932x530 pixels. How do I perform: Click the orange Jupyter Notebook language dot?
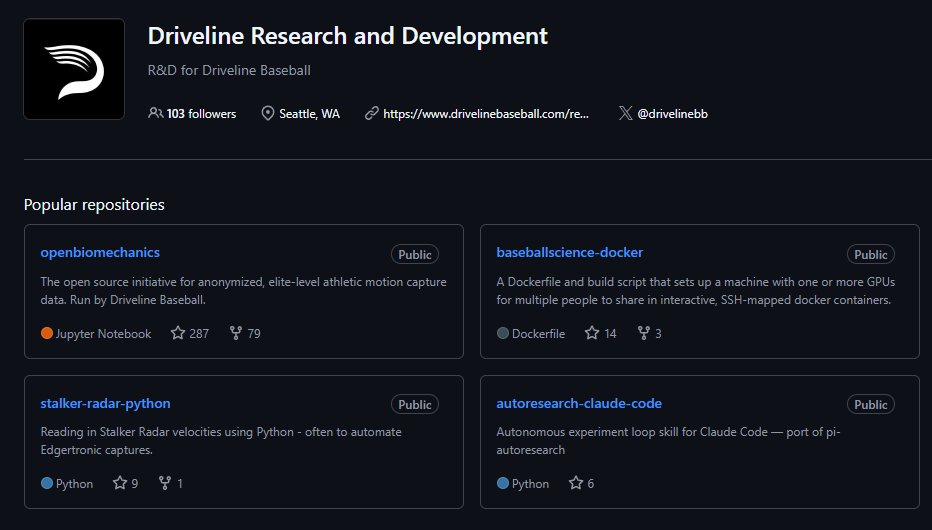[x=47, y=333]
